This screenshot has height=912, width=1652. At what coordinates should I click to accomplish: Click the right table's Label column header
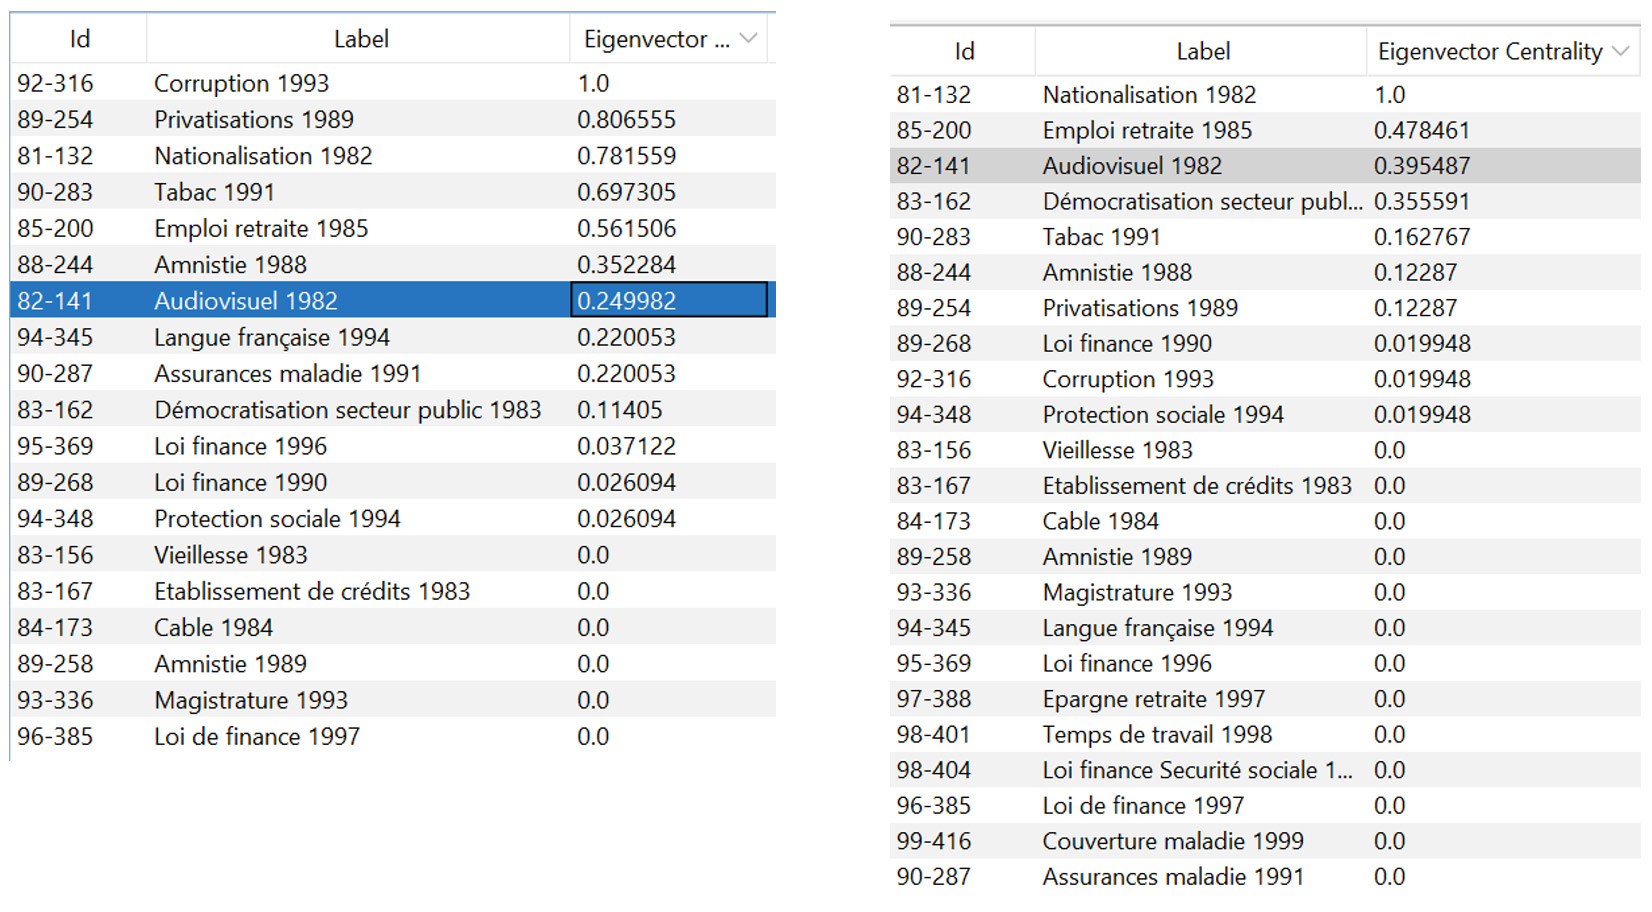click(x=1202, y=51)
